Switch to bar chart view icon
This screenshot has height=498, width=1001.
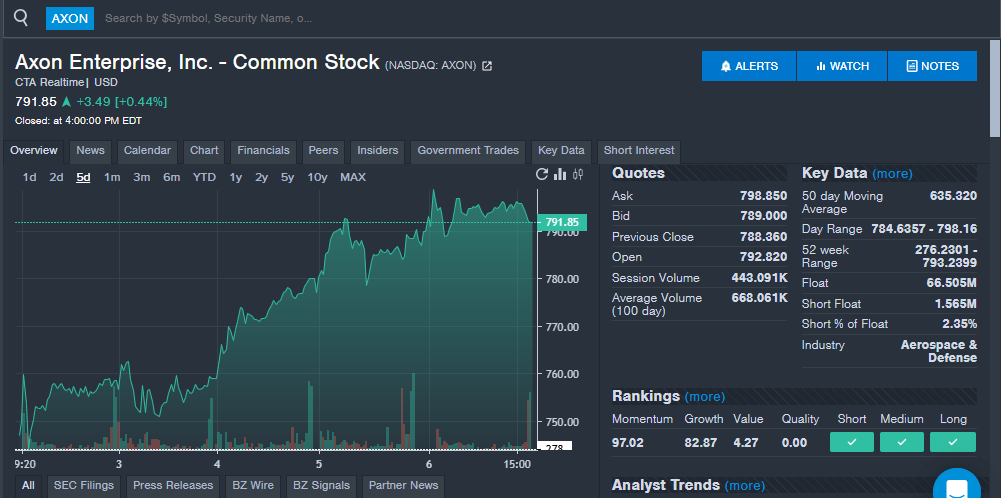click(x=560, y=174)
